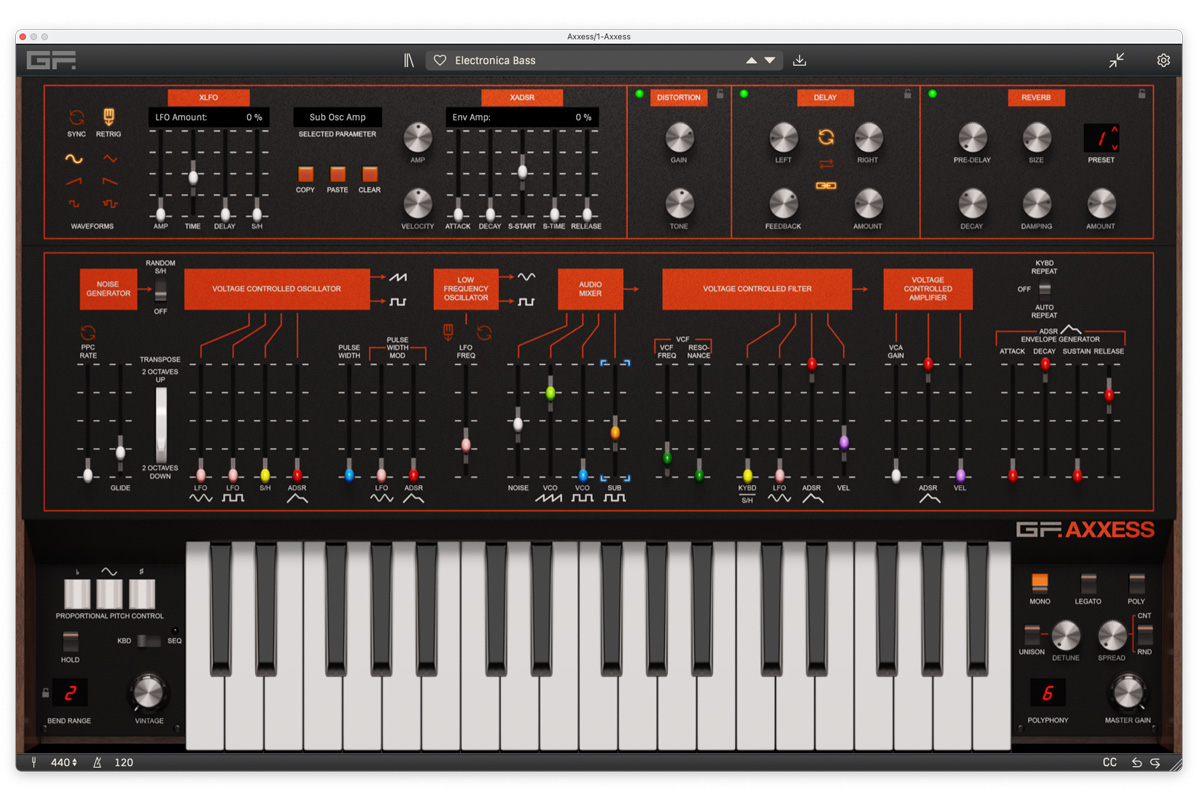Click the Delay section lock icon
The image size is (1200, 800).
[x=907, y=94]
